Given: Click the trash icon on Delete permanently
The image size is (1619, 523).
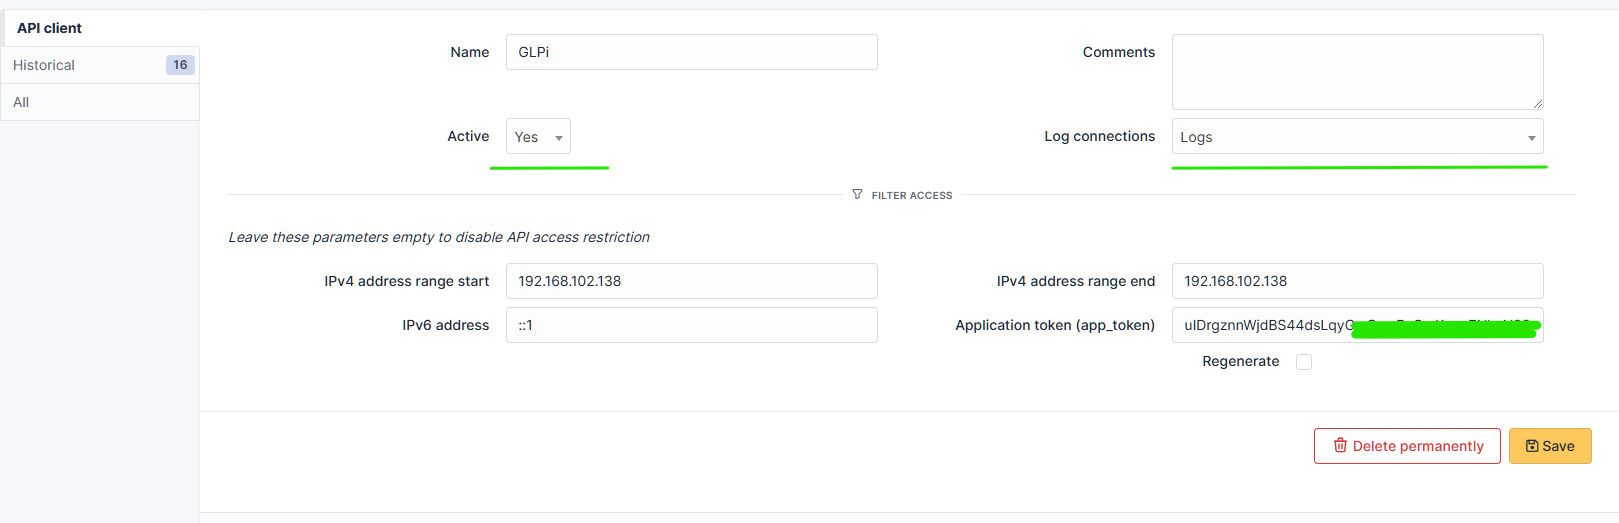Looking at the screenshot, I should tap(1340, 446).
